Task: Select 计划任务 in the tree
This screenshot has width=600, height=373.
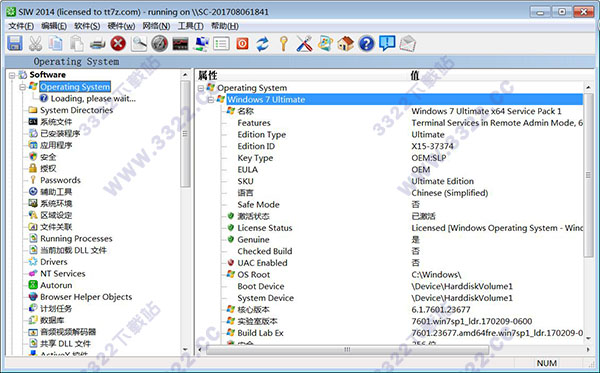Action: [56, 309]
